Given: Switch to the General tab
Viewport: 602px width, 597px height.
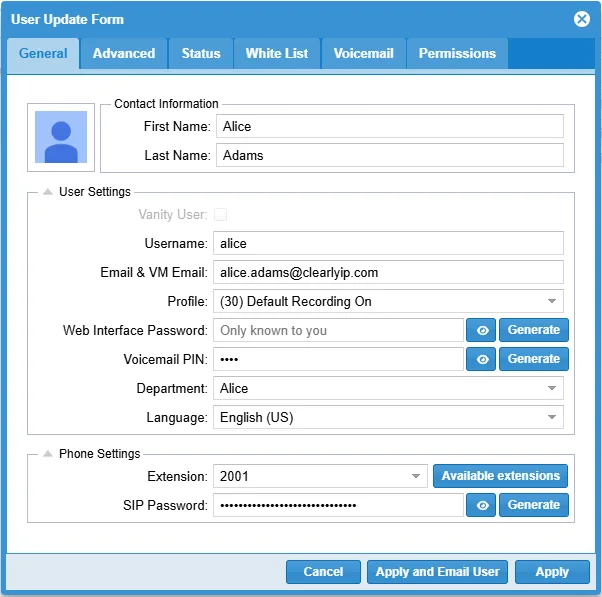Looking at the screenshot, I should coord(43,53).
